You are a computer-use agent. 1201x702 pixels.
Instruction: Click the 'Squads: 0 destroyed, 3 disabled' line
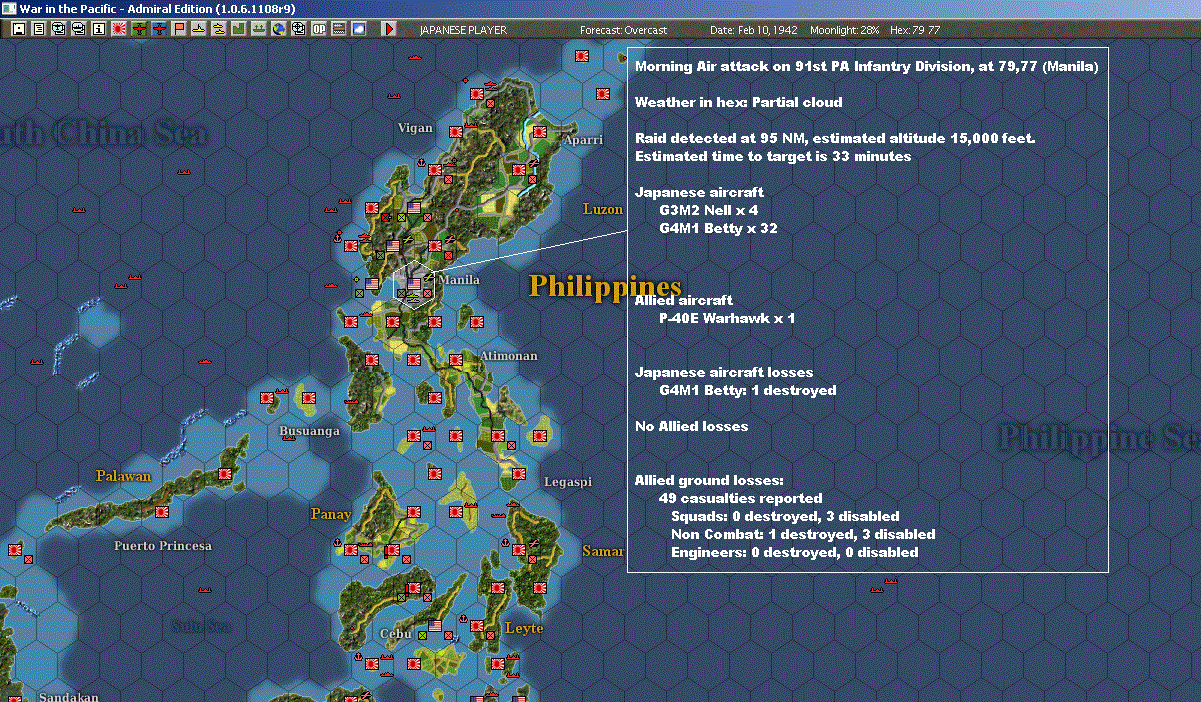[785, 516]
